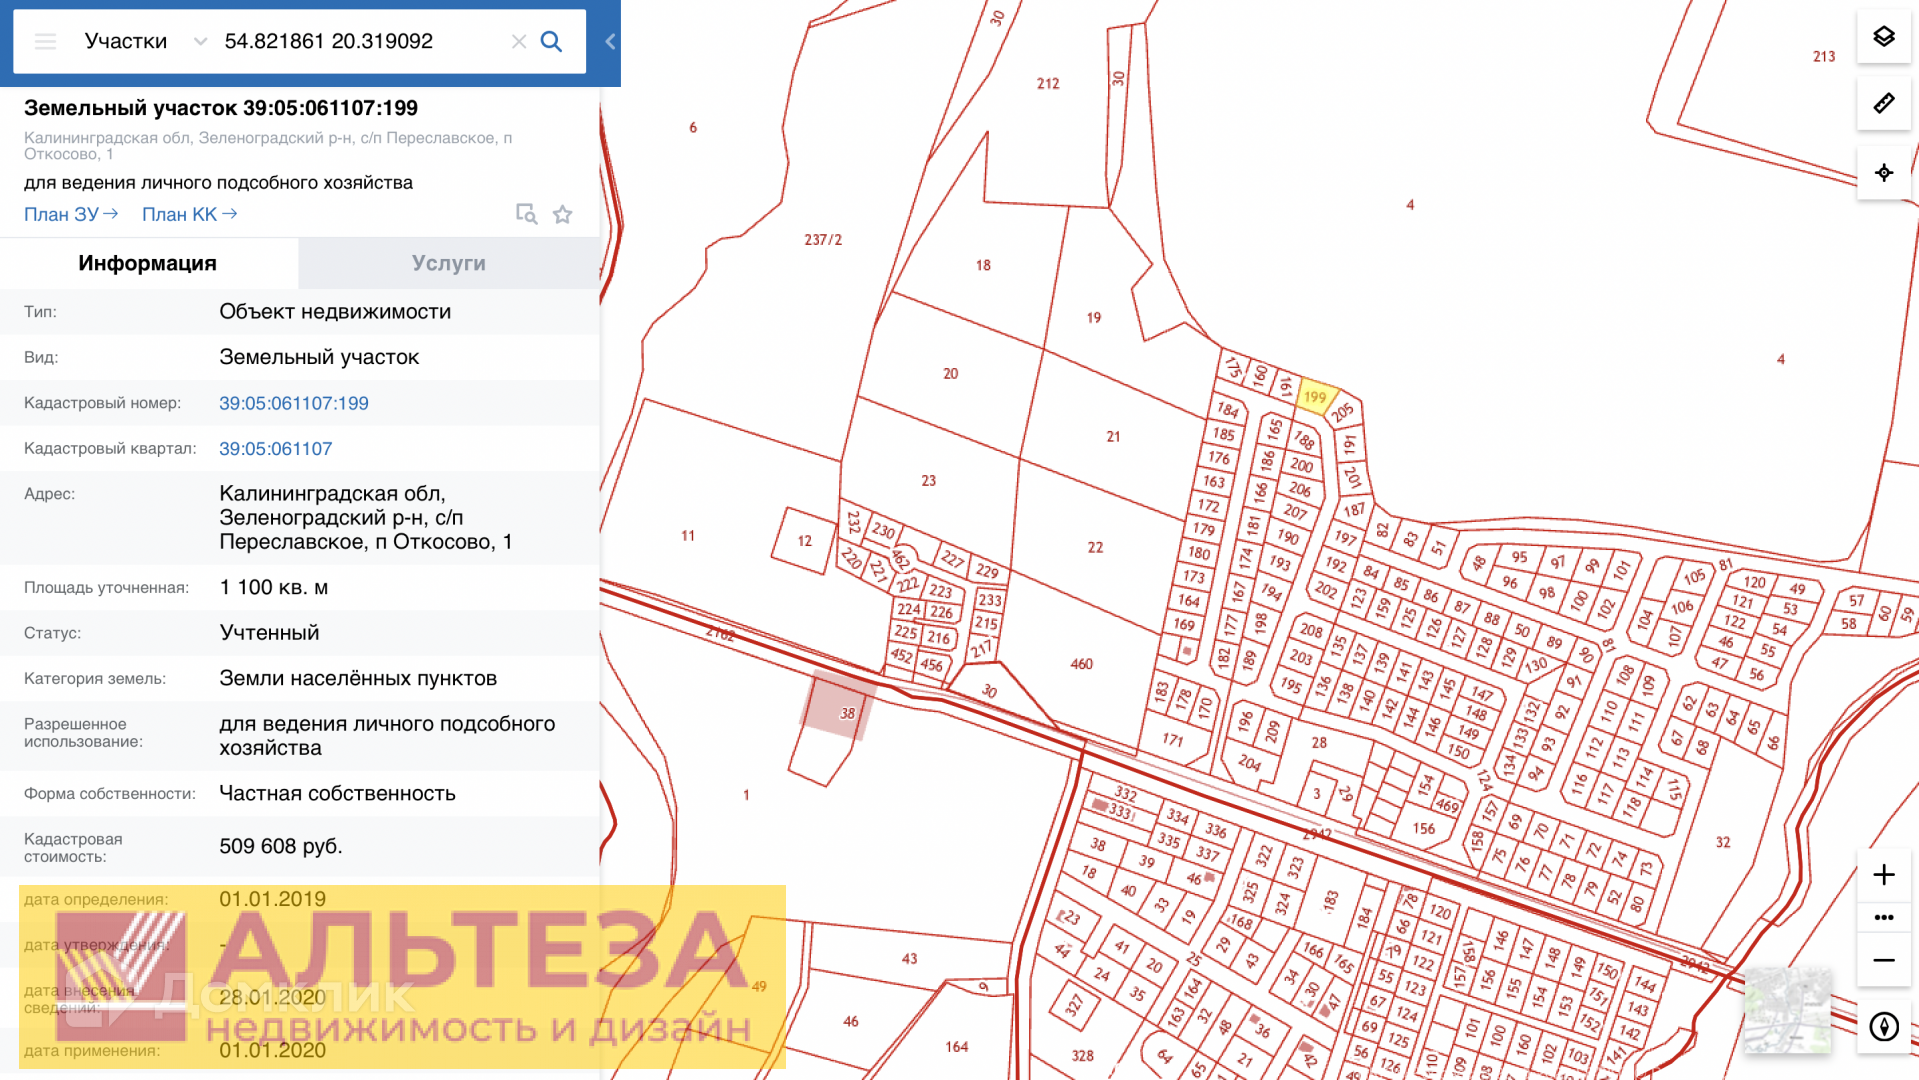Select parcel 237/2 on the map
Viewport: 1919px width, 1080px height.
coord(823,240)
